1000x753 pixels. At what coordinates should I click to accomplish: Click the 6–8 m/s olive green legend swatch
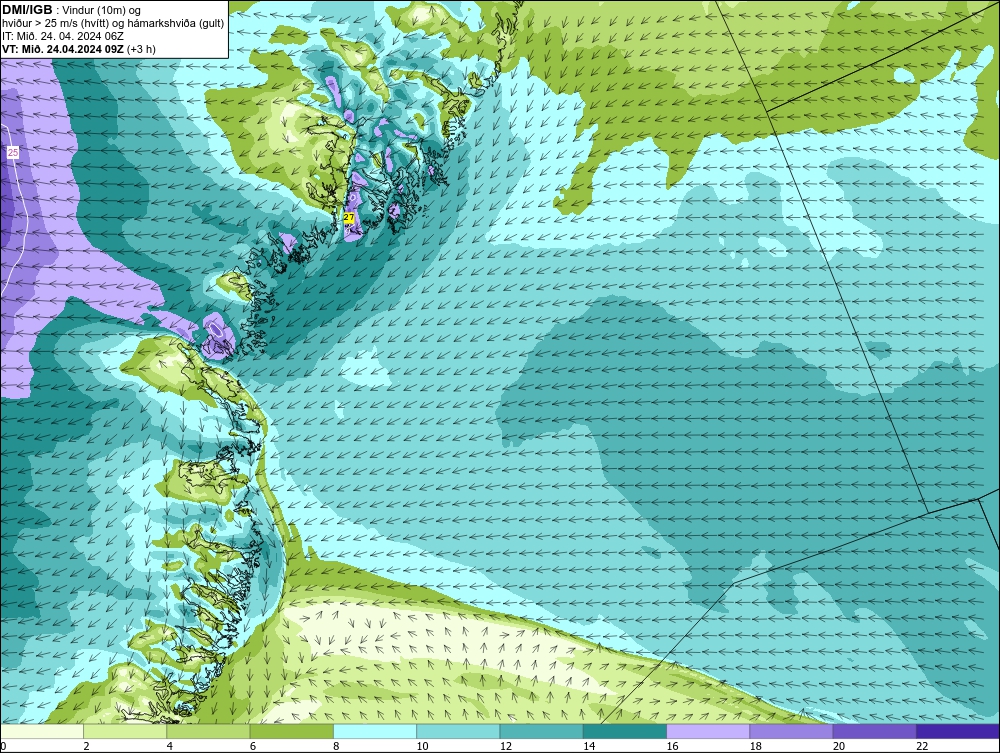pos(291,731)
